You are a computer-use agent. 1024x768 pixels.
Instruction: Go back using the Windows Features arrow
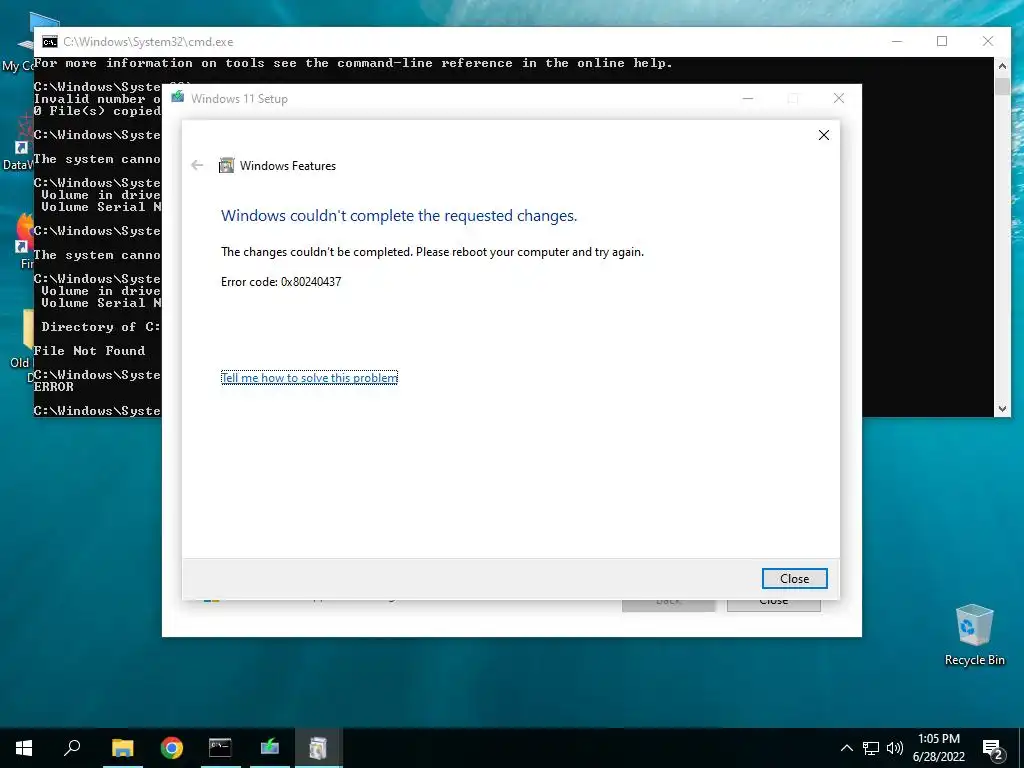197,165
